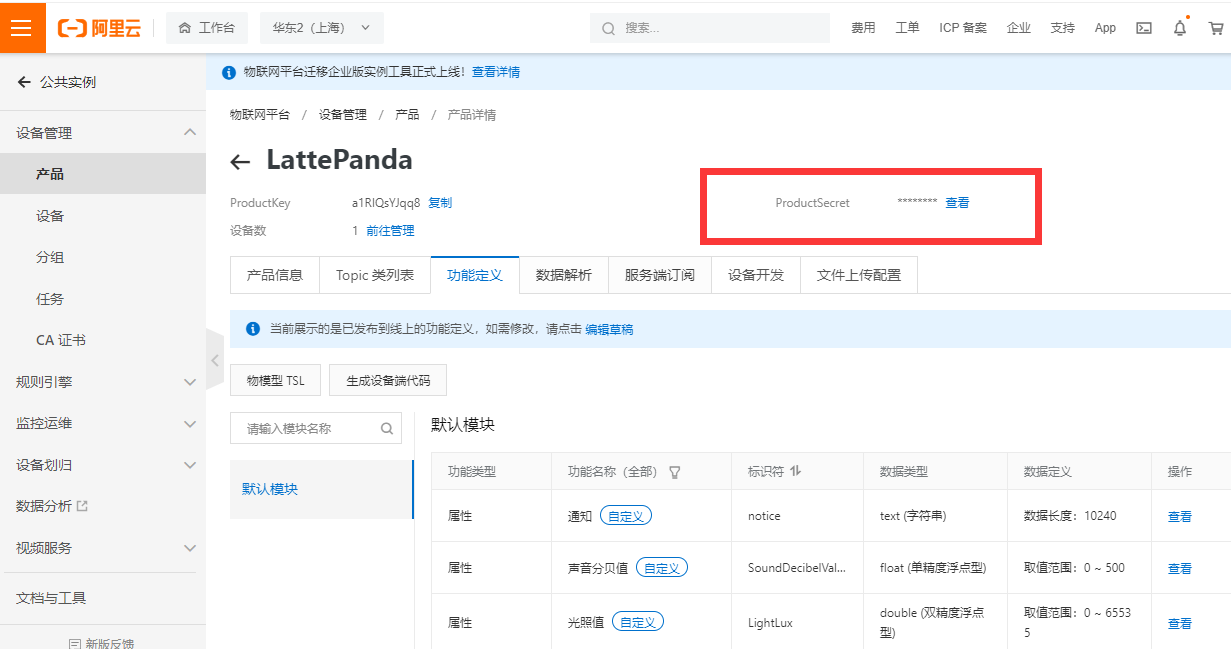Click the Alibaba Cloud logo
Screen dimensions: 1231x649
[99, 28]
